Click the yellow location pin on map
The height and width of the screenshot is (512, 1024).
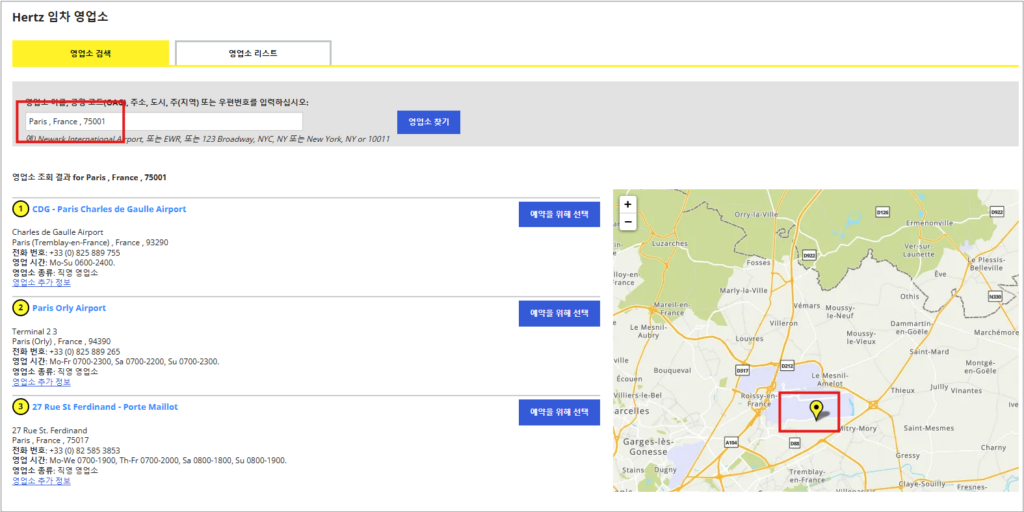click(x=816, y=410)
